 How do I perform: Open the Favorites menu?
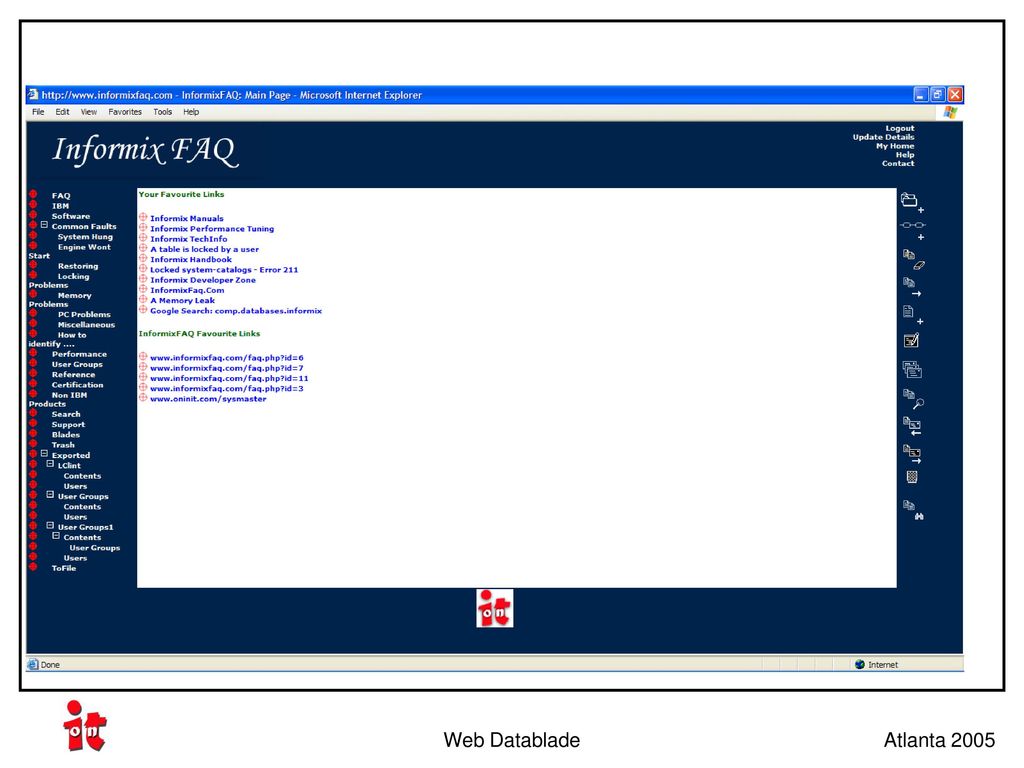click(125, 112)
